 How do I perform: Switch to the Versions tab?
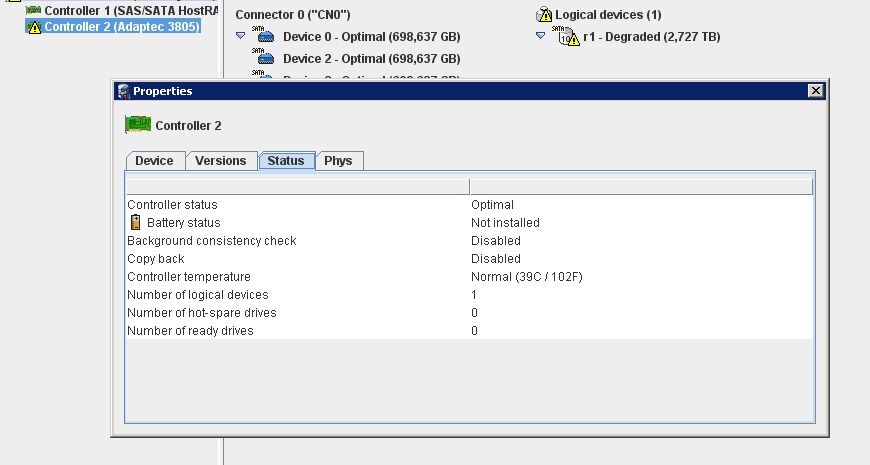[x=221, y=161]
